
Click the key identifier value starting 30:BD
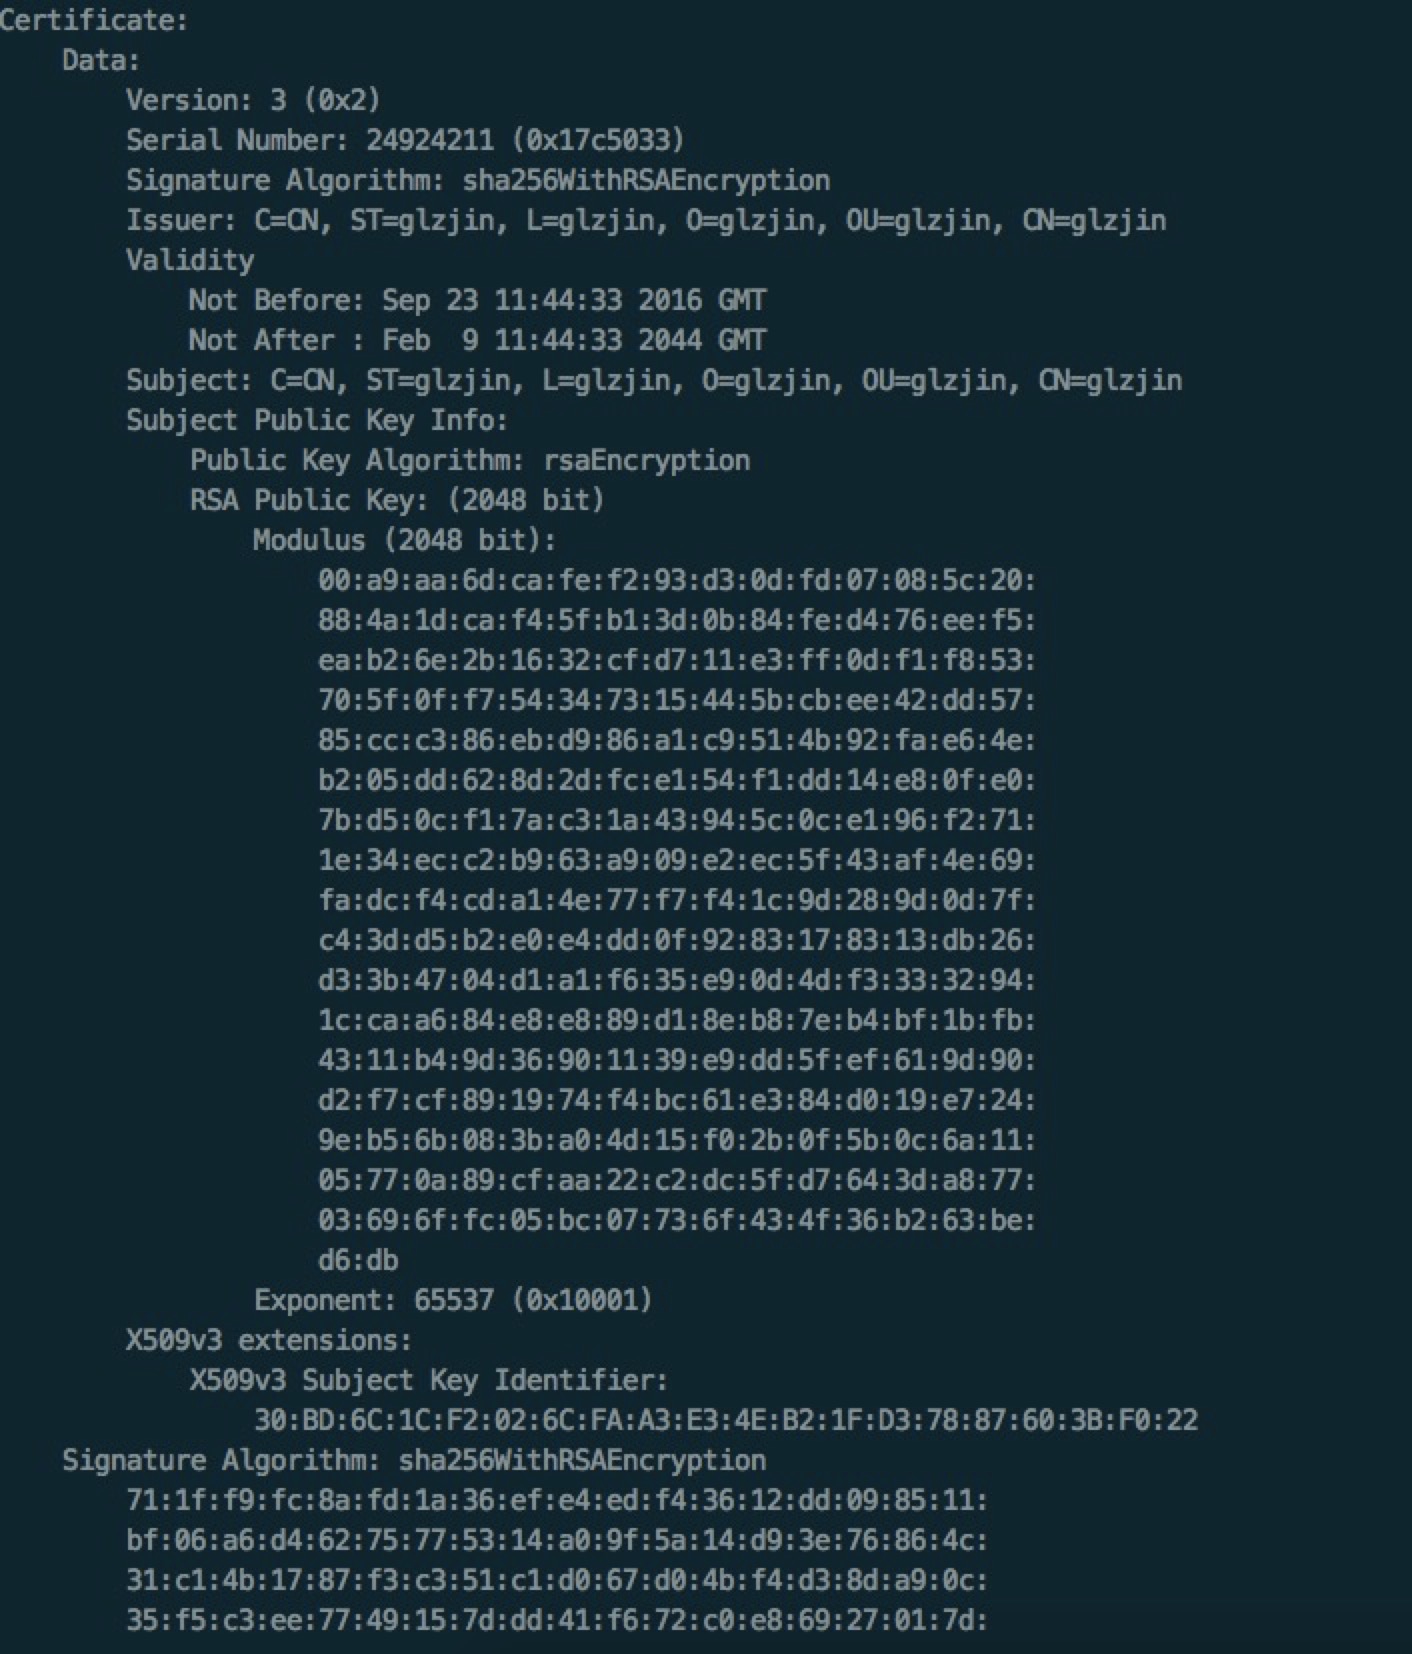[x=725, y=1420]
